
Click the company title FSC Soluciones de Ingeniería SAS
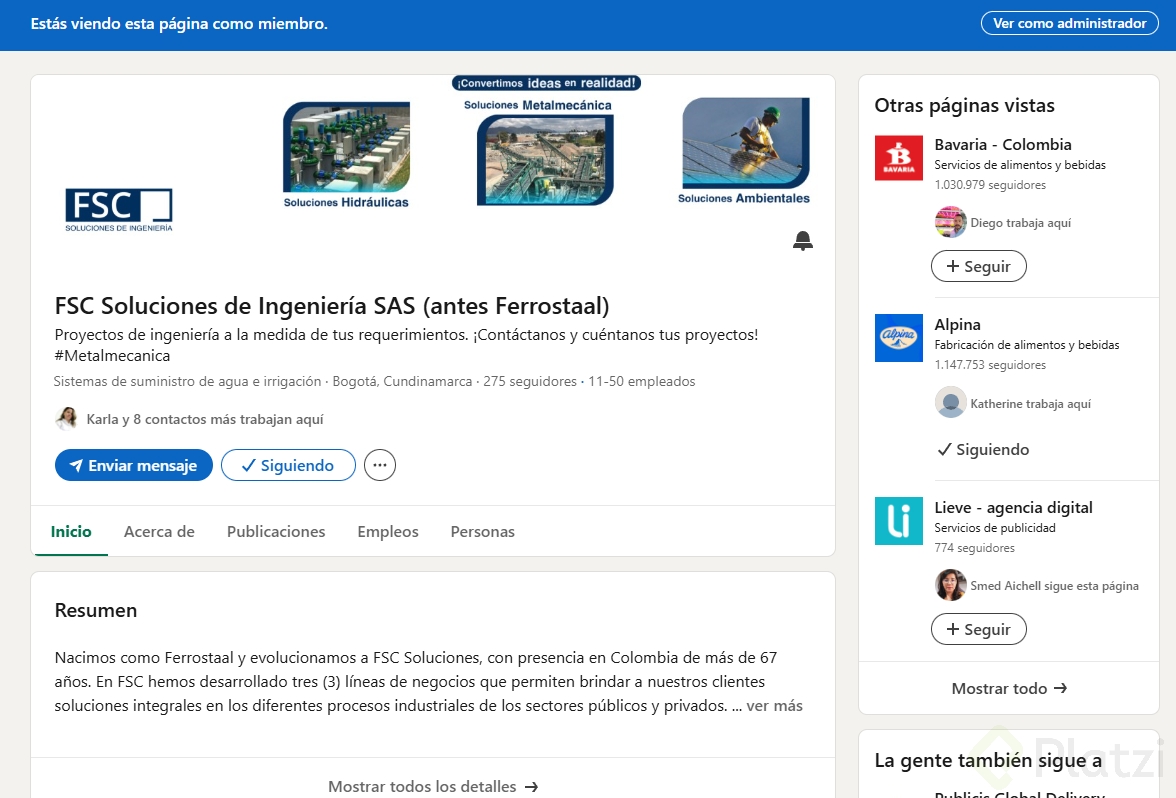coord(332,305)
